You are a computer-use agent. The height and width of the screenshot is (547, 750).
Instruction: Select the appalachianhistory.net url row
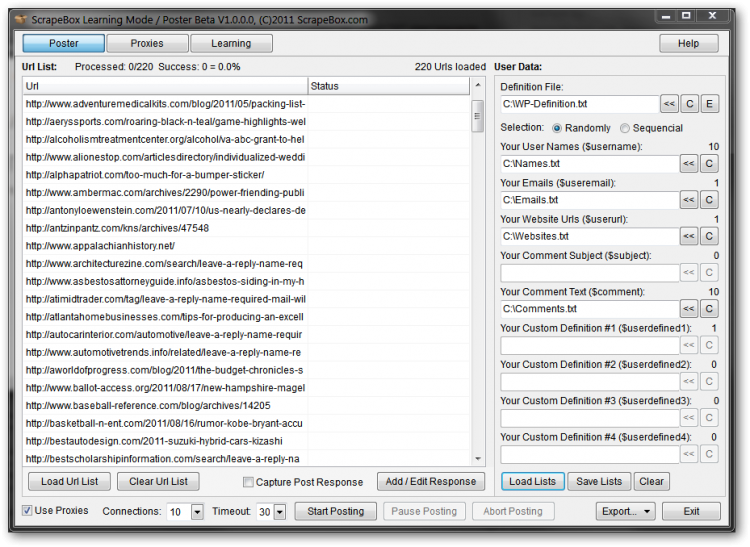[246, 246]
